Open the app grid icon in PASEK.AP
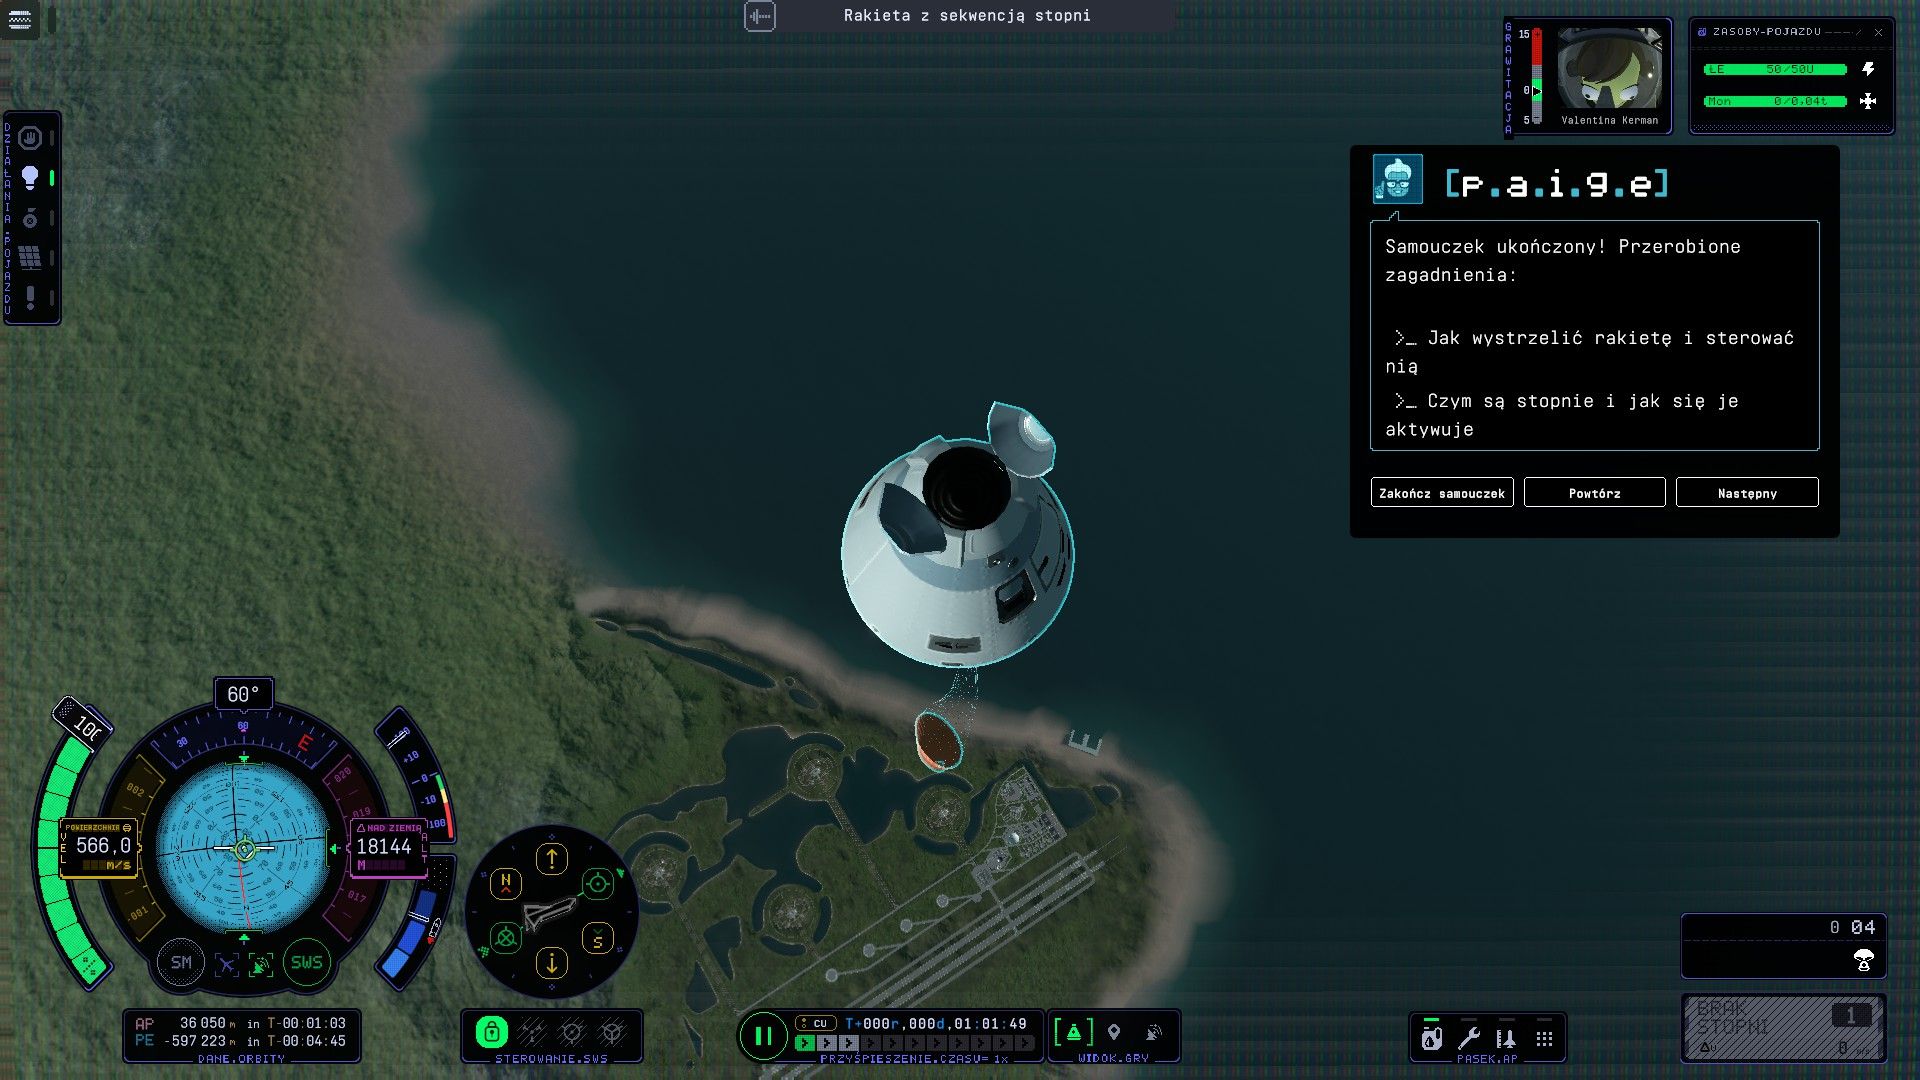The height and width of the screenshot is (1080, 1920). 1544,1039
